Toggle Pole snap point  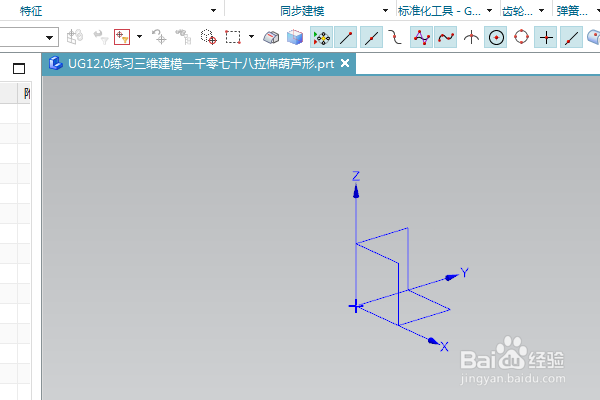[421, 38]
